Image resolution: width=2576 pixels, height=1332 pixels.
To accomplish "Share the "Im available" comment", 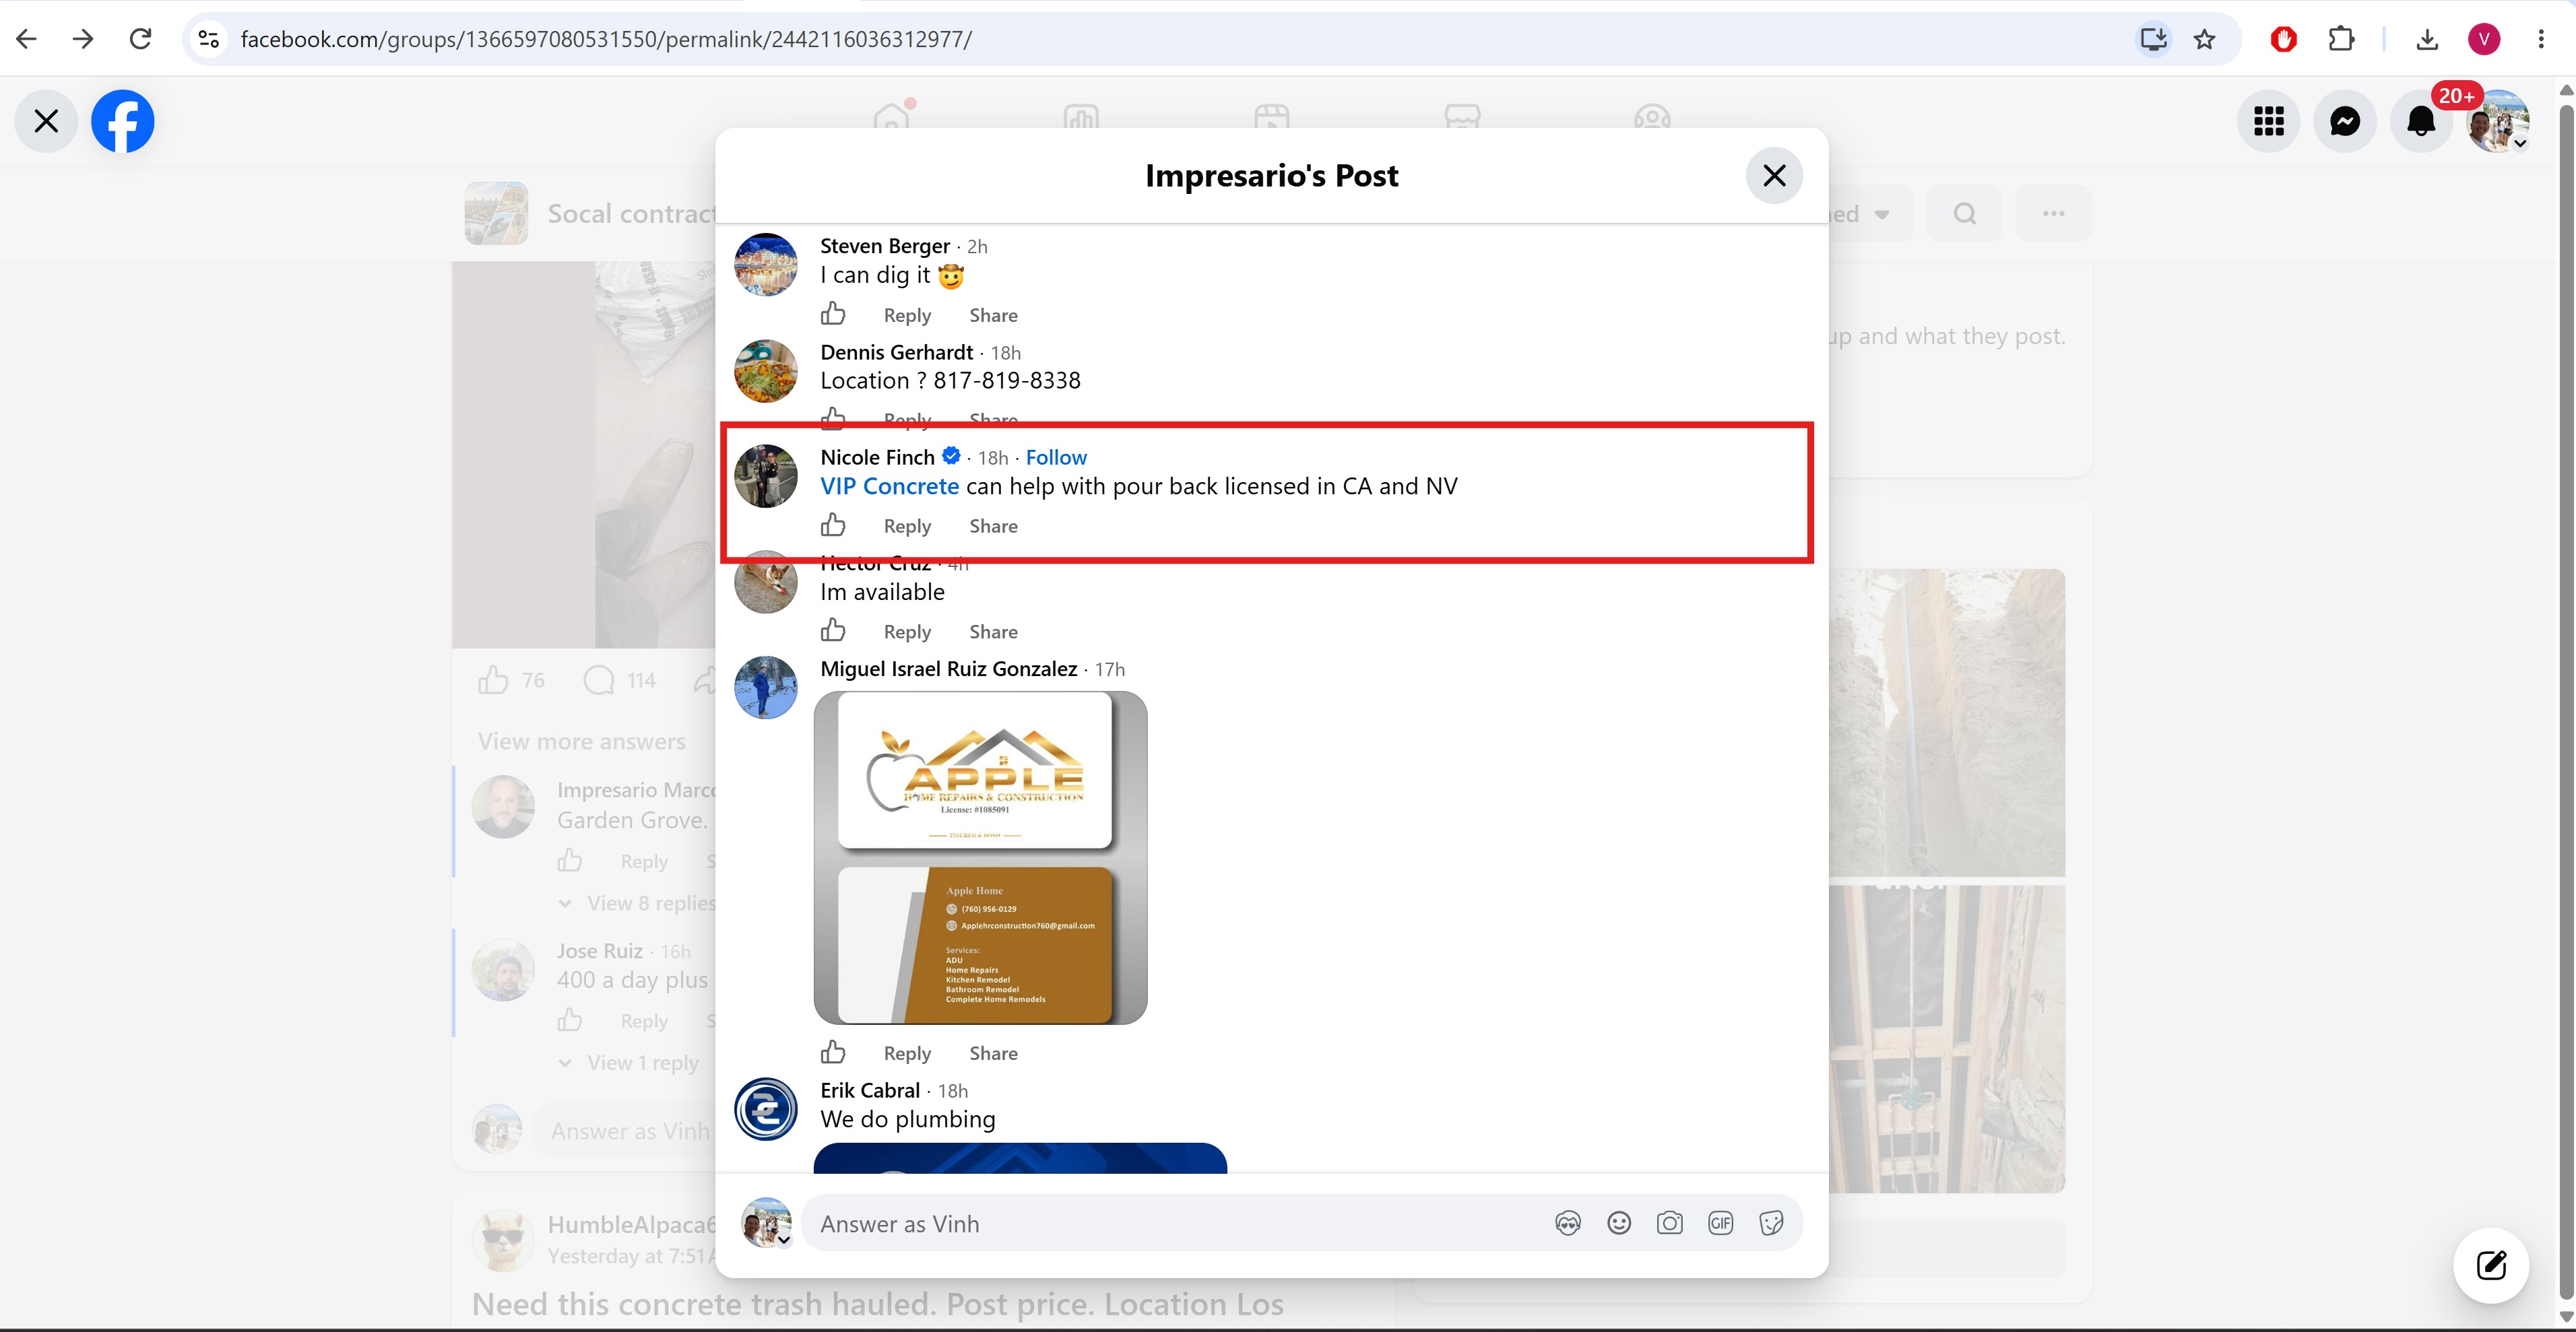I will click(993, 632).
